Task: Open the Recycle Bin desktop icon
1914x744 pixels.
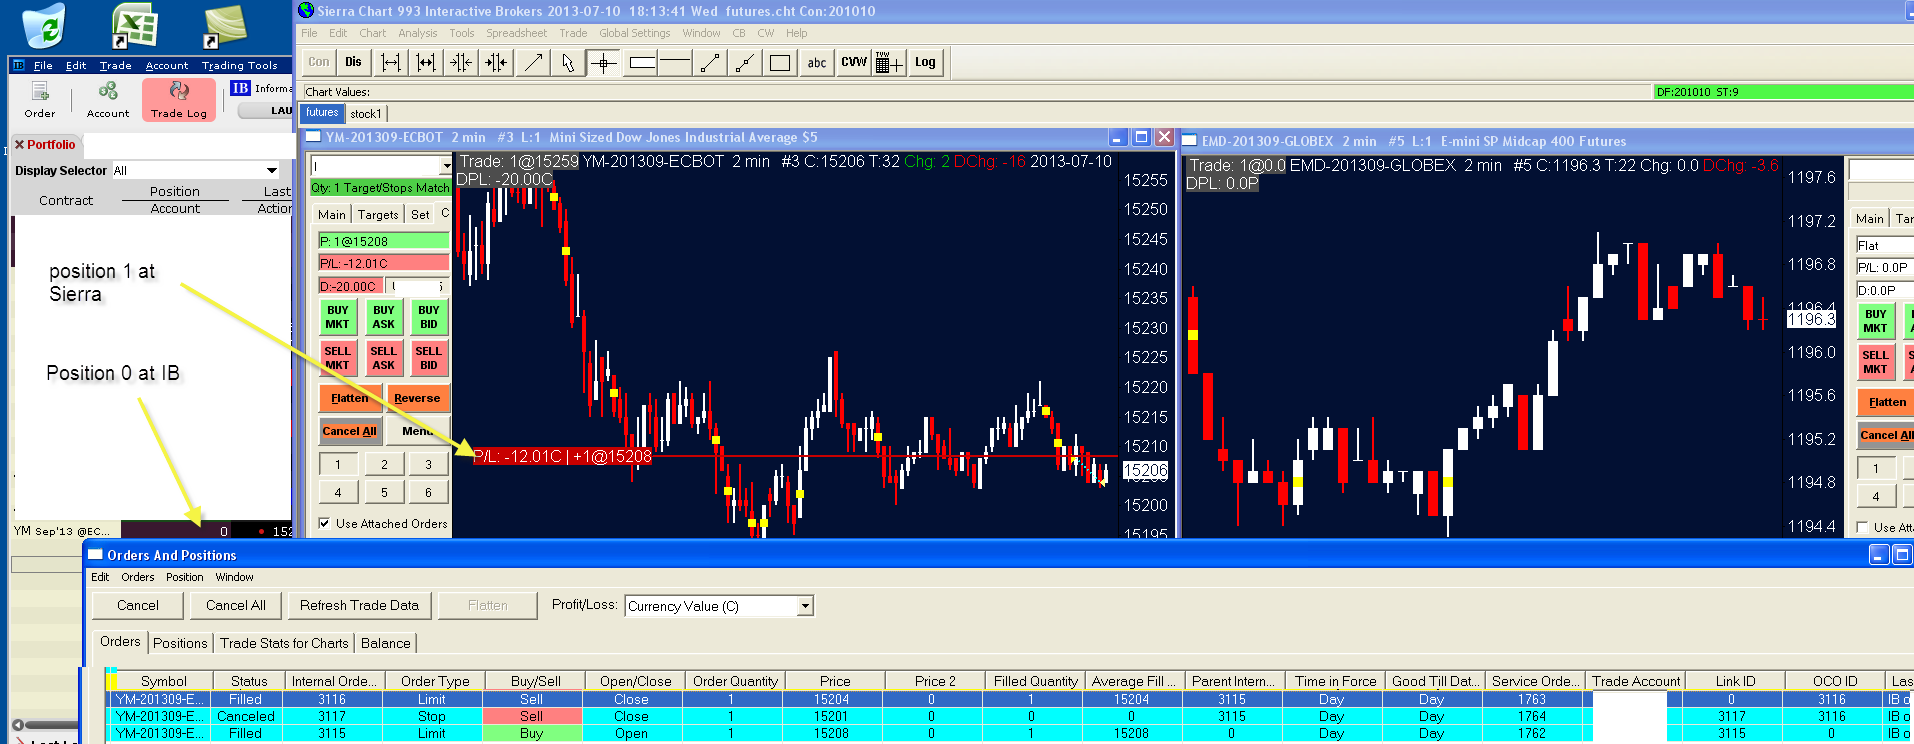Action: 43,25
